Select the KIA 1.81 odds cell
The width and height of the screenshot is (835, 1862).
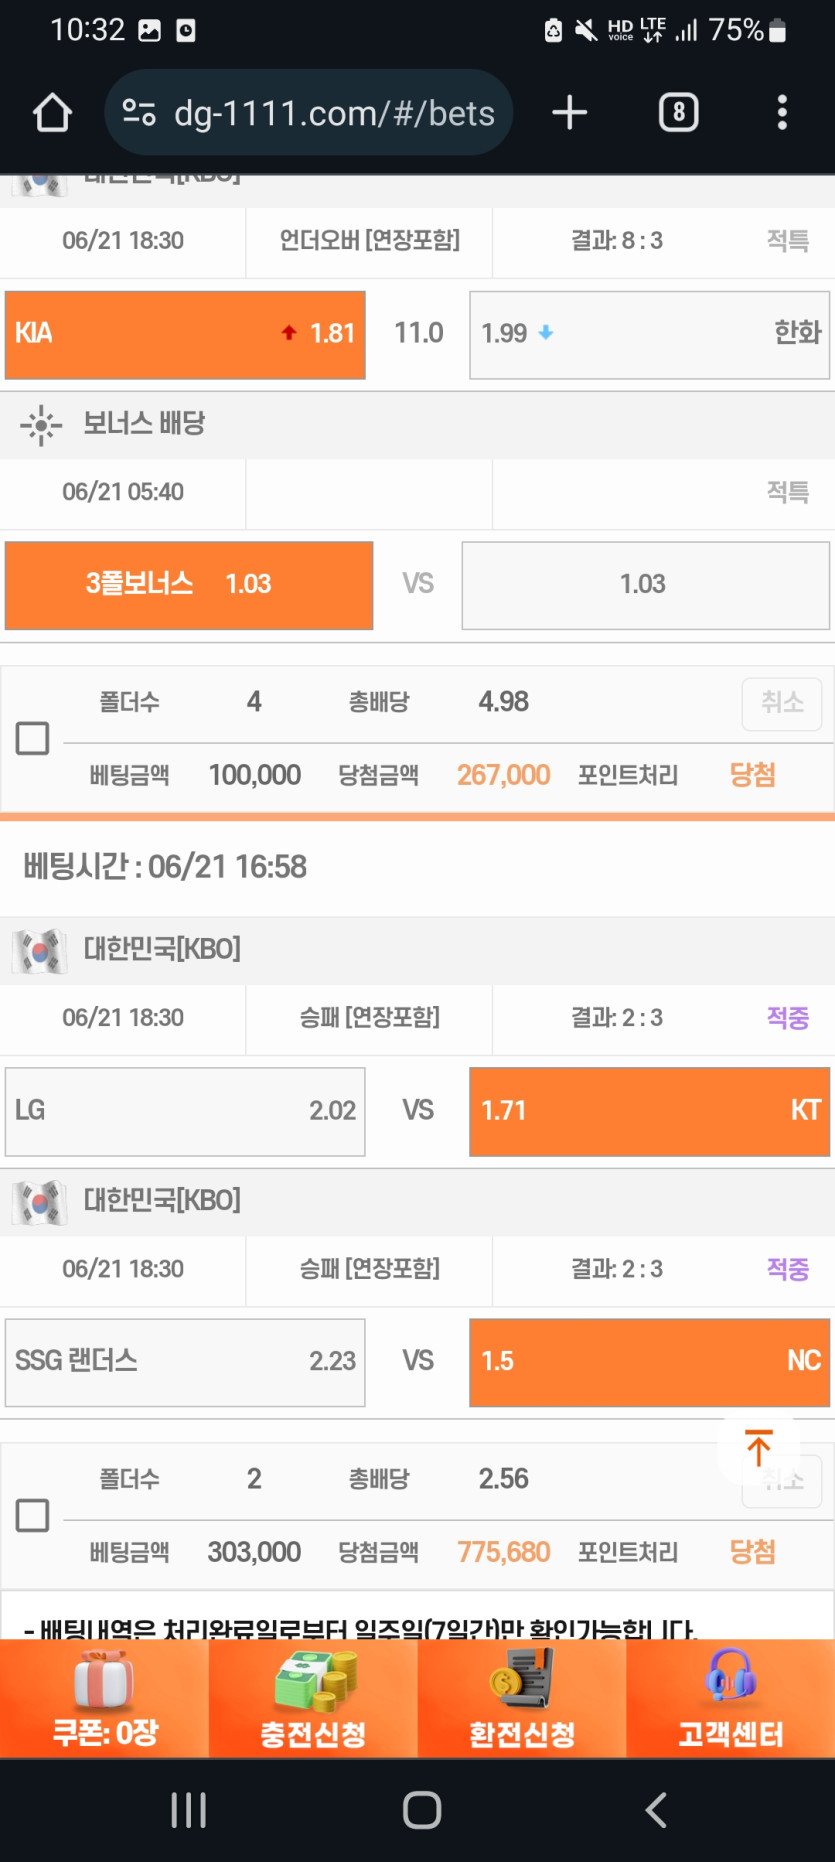(x=185, y=335)
